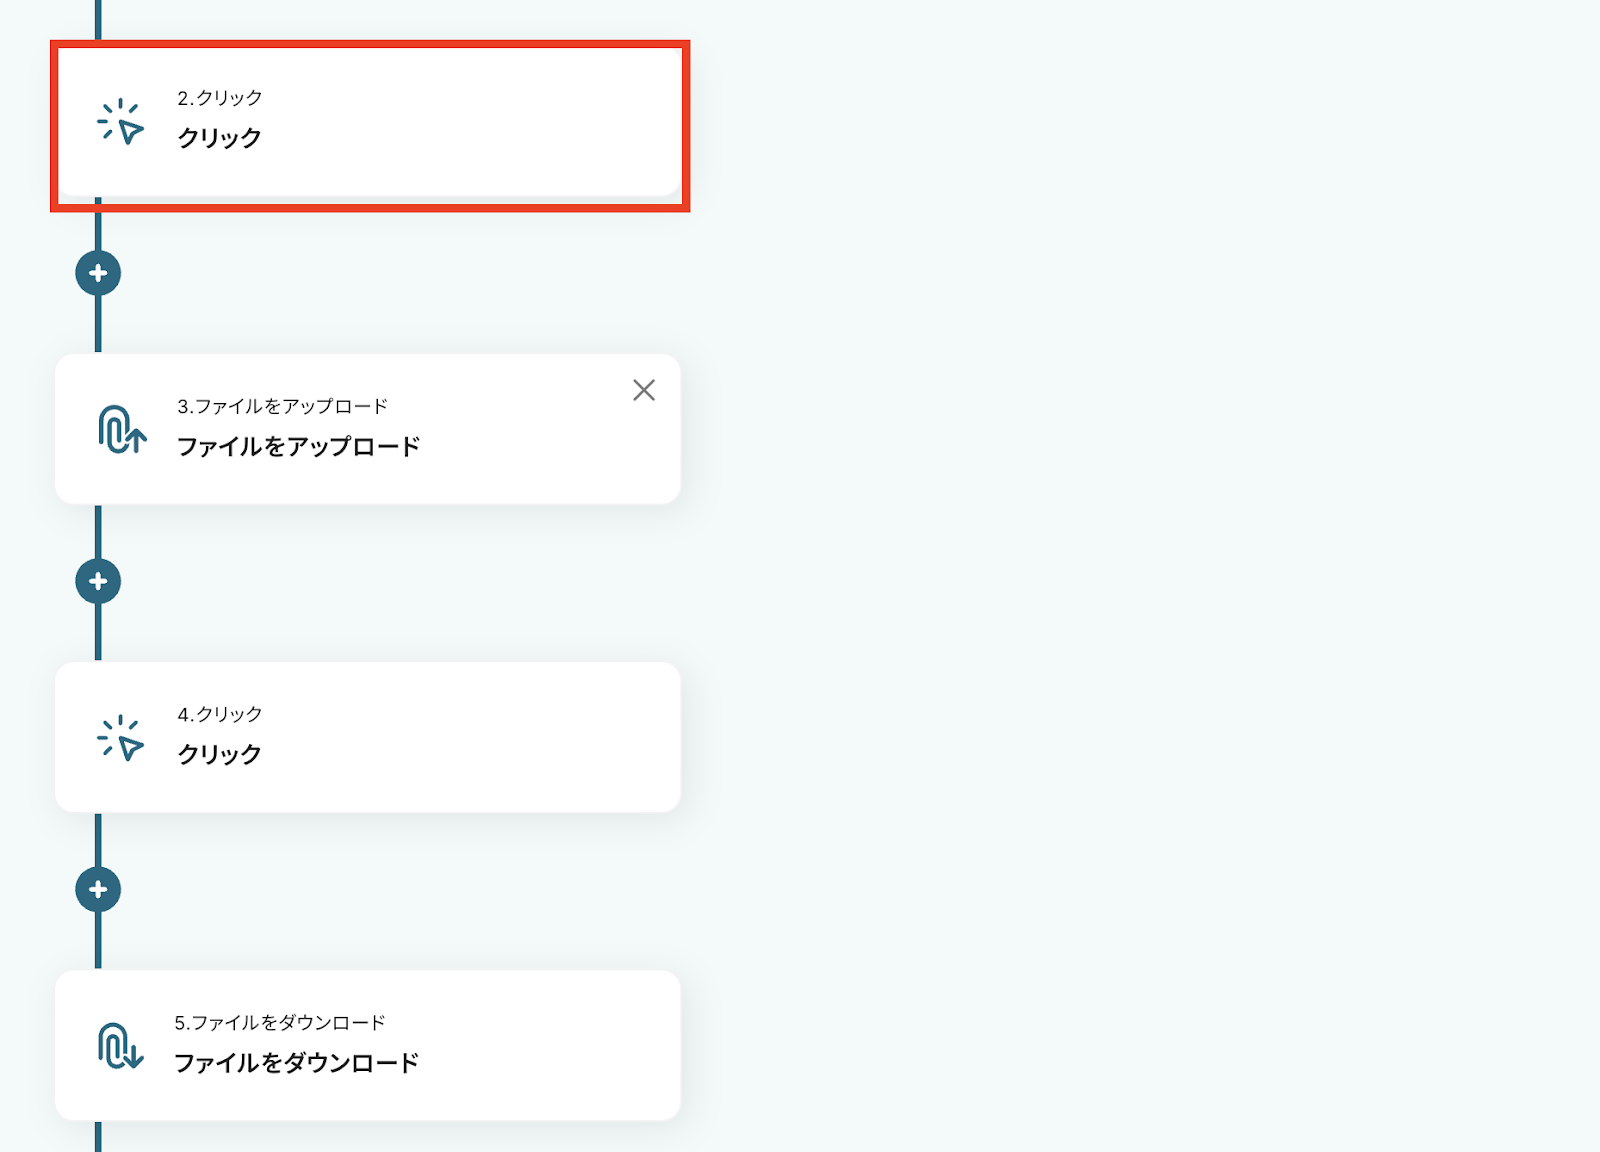Click the cursor icon in step 2

coord(121,122)
